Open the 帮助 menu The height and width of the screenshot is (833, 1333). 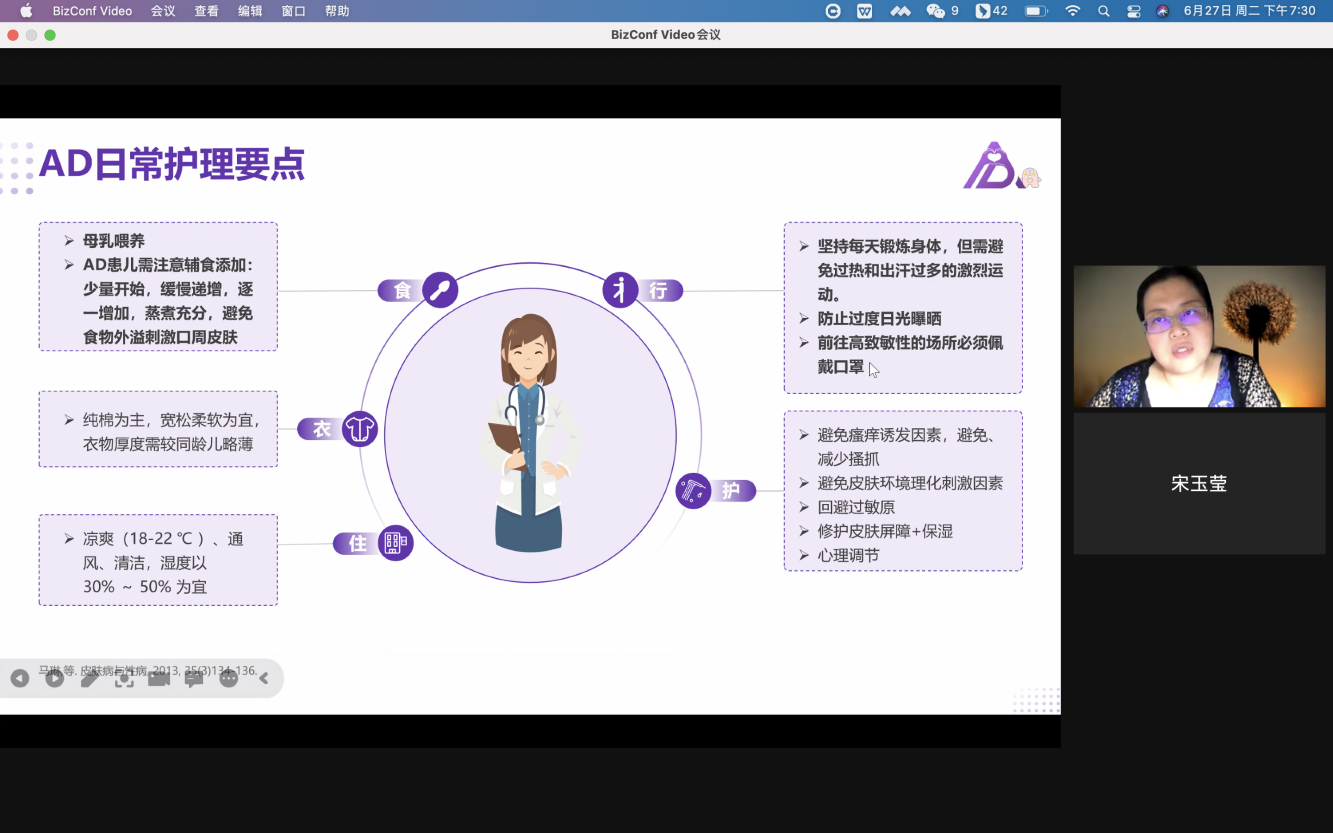pyautogui.click(x=337, y=11)
